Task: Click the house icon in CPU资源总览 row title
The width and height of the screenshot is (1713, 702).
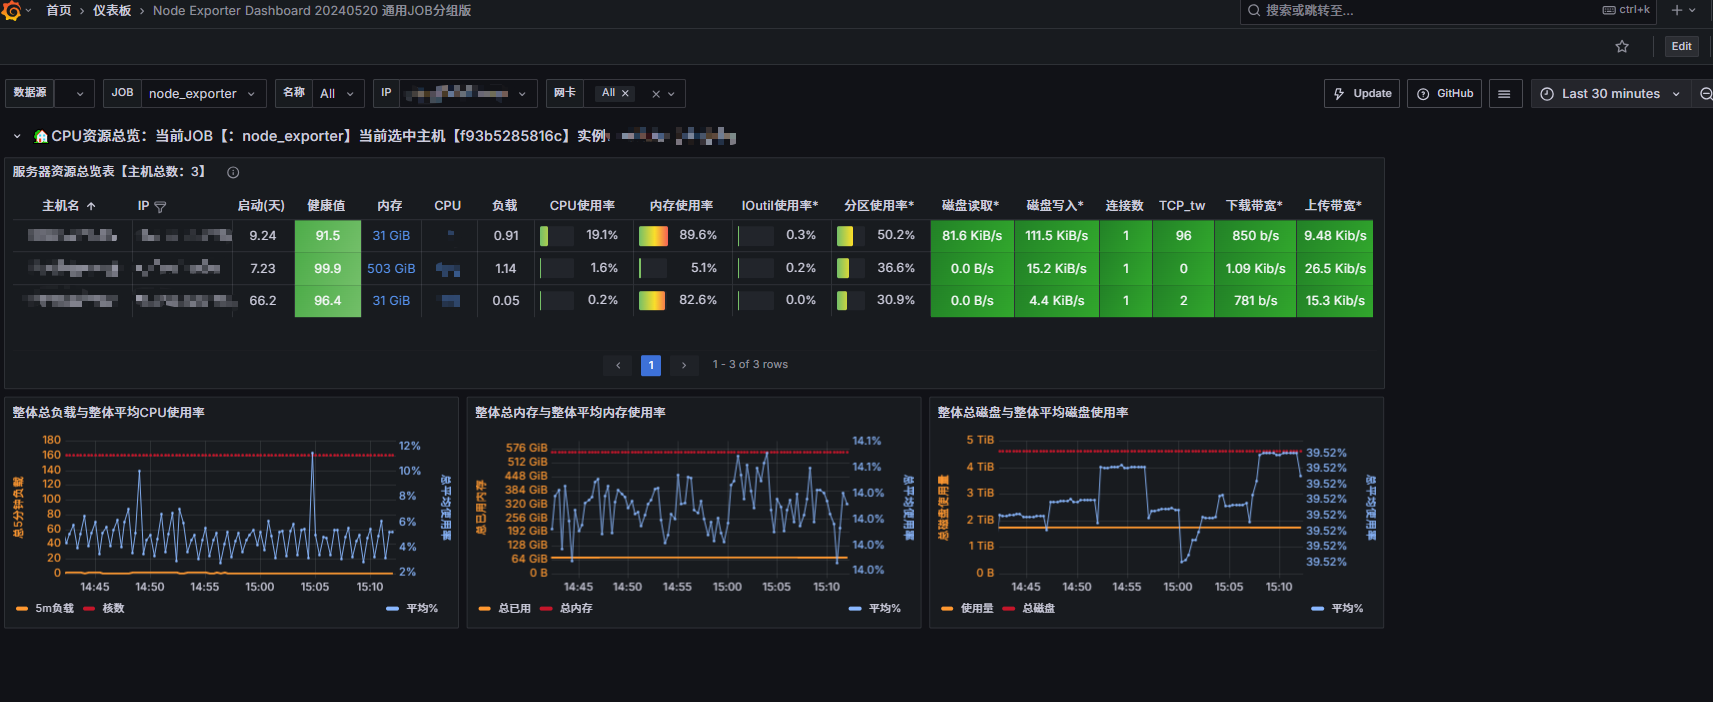Action: point(41,136)
